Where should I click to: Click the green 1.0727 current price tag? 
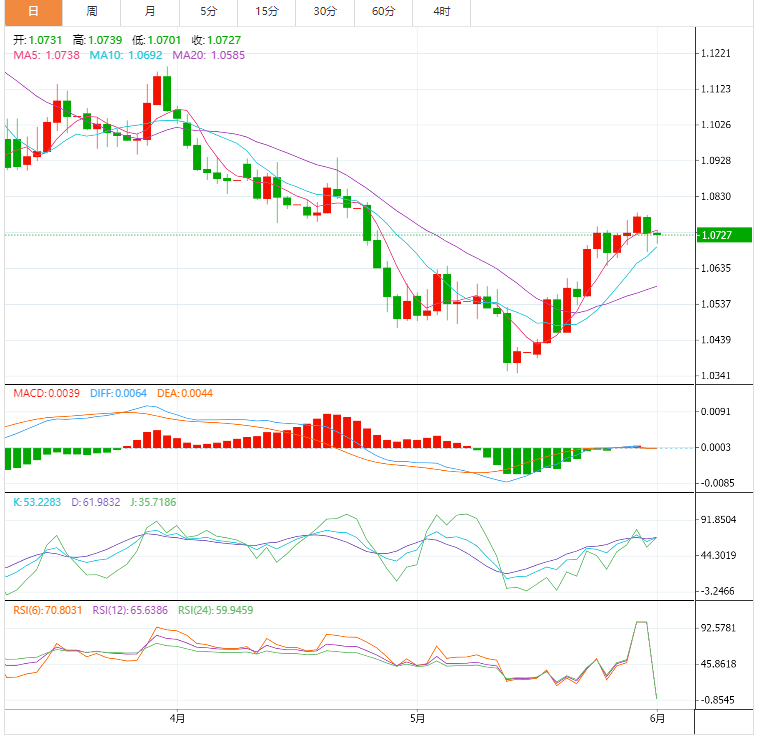(x=724, y=236)
